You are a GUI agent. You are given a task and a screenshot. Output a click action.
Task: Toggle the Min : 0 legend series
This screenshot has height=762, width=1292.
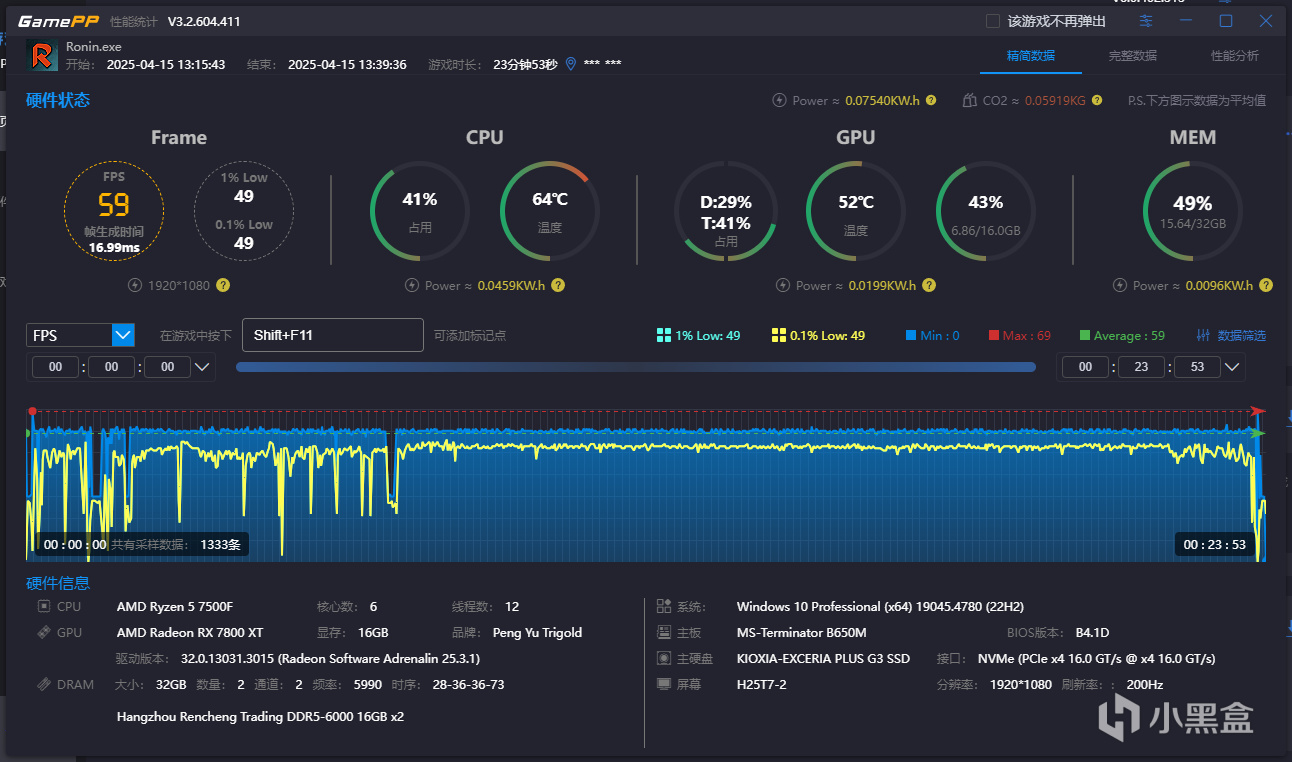tap(932, 335)
